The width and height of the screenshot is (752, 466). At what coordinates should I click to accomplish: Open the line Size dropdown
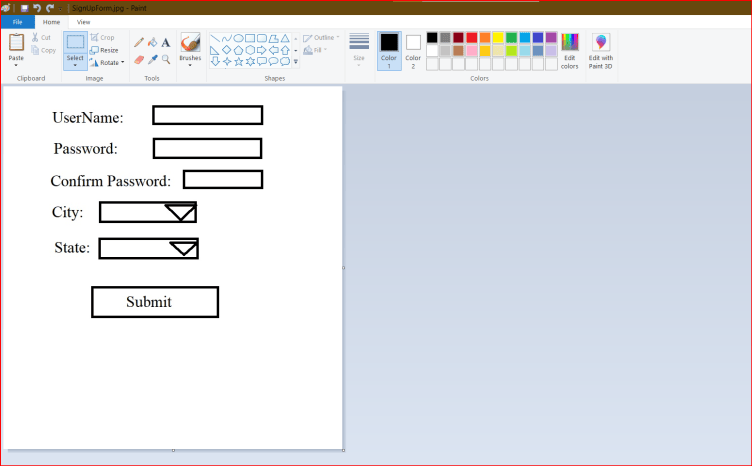pos(359,50)
